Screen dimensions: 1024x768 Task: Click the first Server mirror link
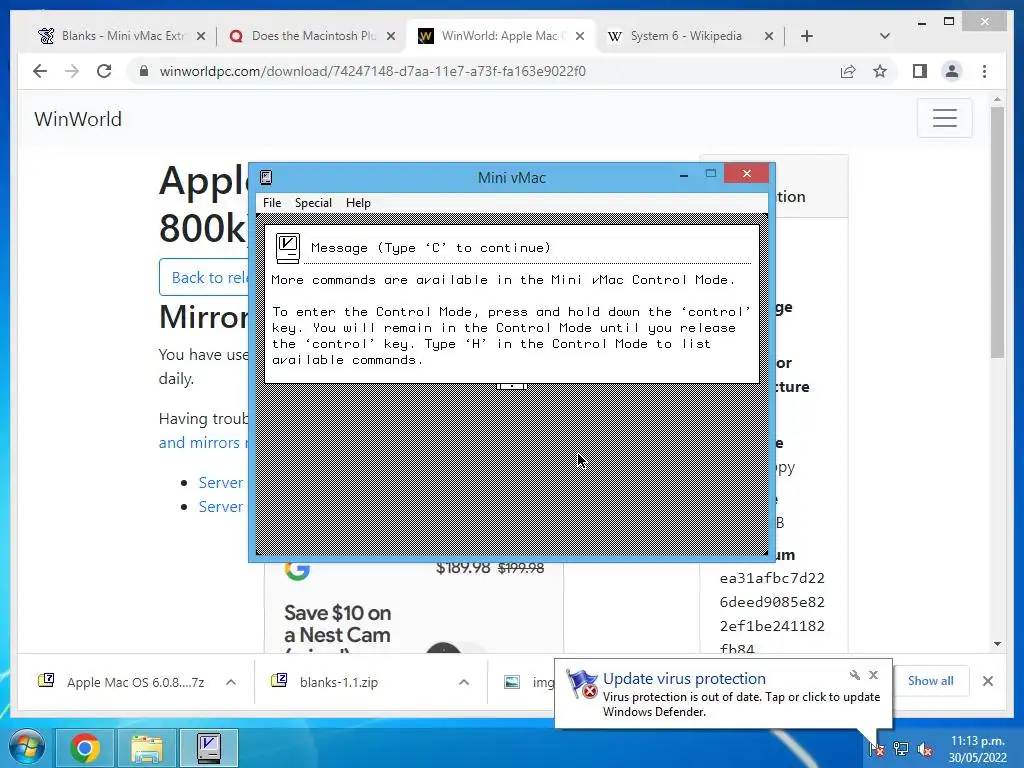tap(221, 483)
